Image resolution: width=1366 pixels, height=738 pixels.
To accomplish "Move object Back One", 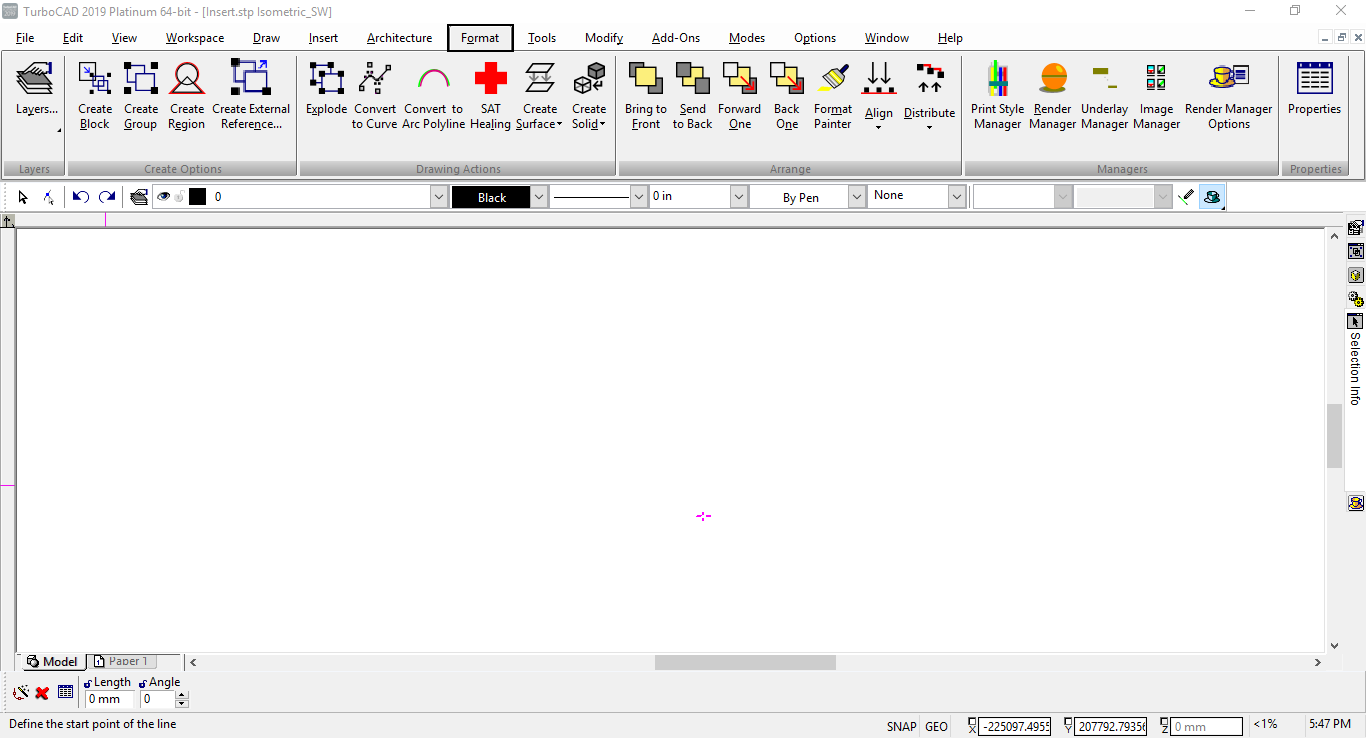I will [x=787, y=95].
